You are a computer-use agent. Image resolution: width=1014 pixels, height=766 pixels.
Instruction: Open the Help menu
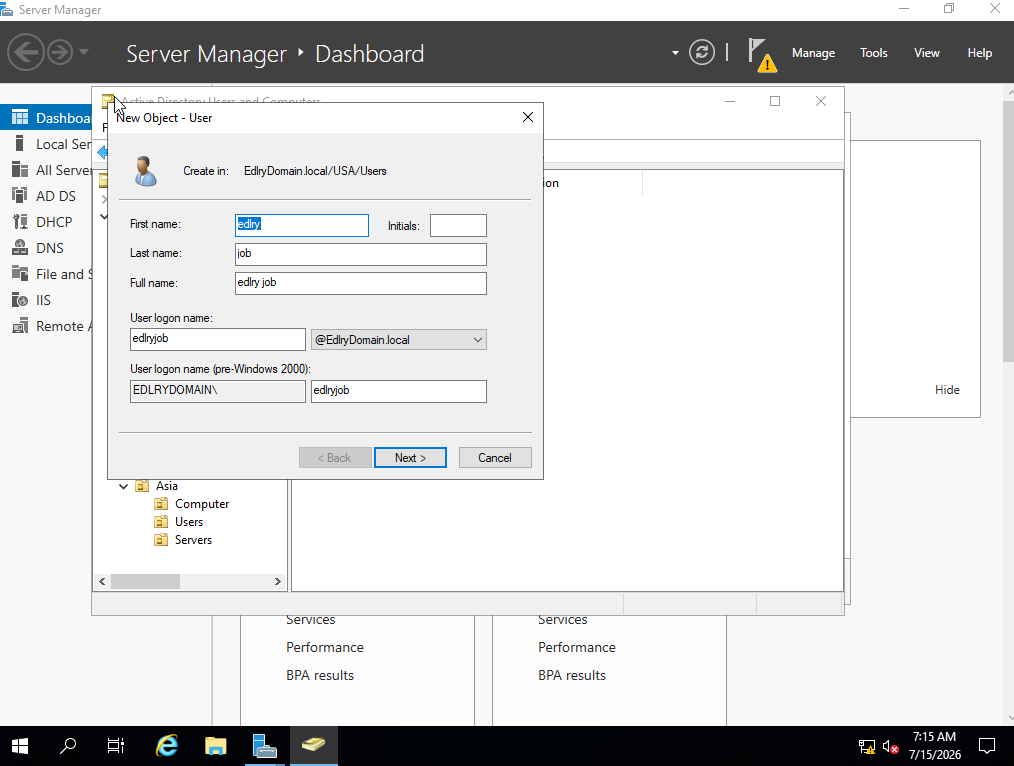[979, 53]
